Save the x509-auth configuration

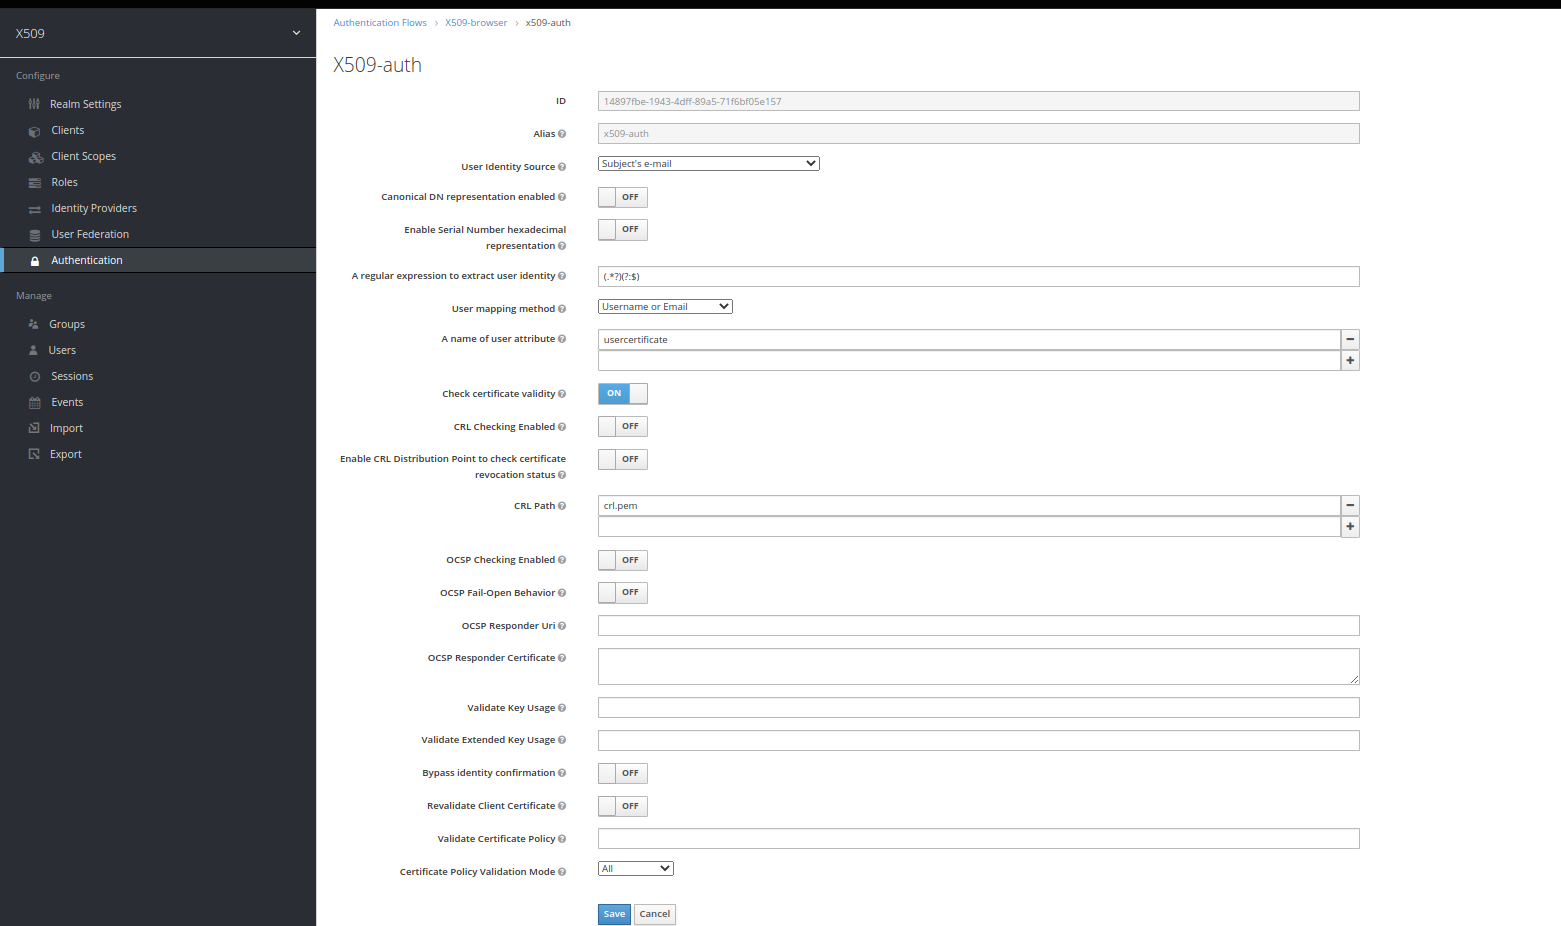[x=613, y=914]
